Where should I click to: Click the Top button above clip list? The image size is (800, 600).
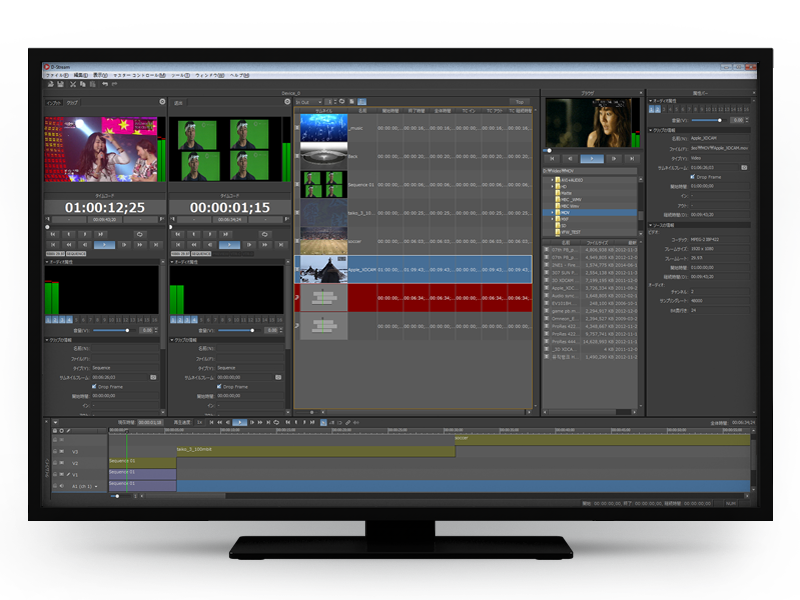tap(519, 102)
